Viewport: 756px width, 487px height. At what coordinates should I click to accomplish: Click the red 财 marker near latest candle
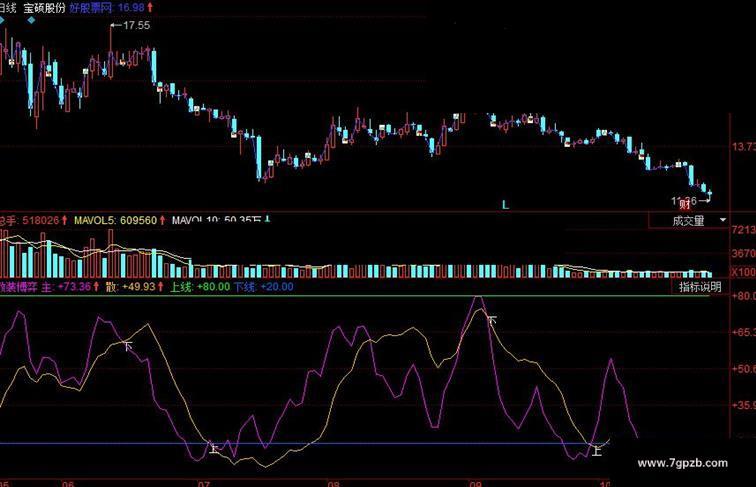click(x=685, y=204)
